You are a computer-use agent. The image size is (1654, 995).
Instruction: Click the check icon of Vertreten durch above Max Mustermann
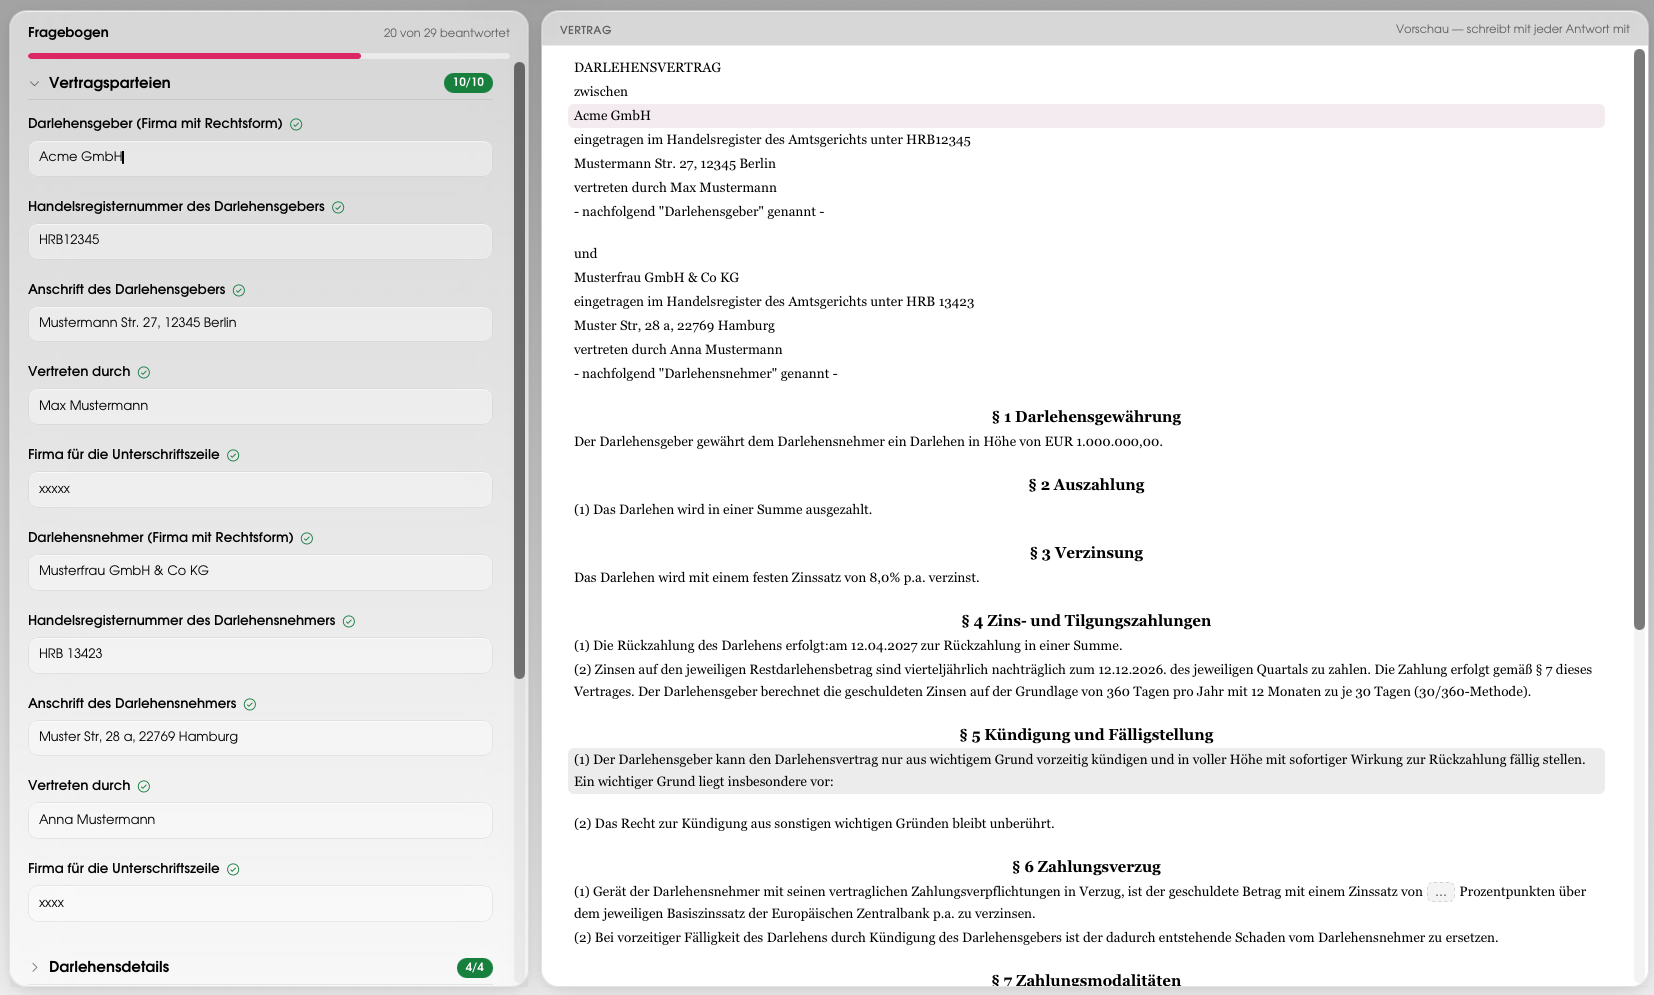[x=144, y=372]
